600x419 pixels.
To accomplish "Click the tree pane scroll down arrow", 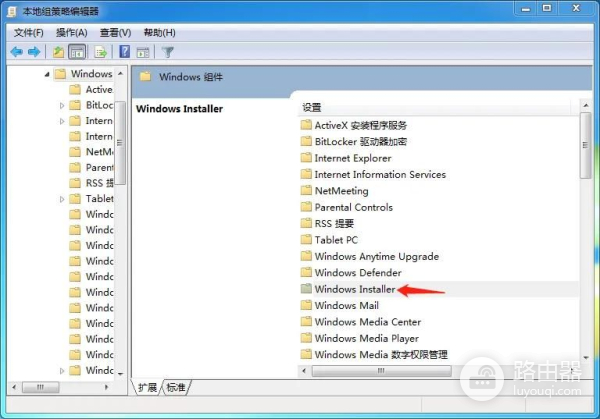I will (121, 374).
